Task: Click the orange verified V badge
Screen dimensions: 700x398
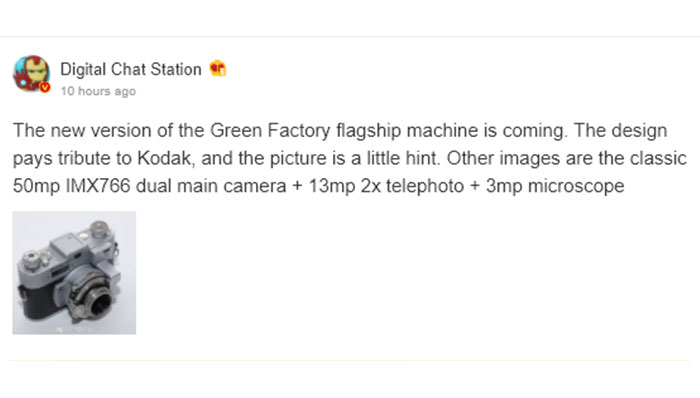Action: click(x=45, y=87)
